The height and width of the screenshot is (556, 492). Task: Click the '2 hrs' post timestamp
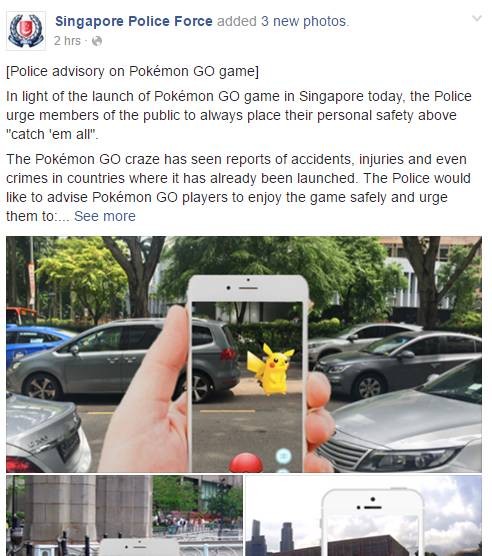[x=67, y=41]
